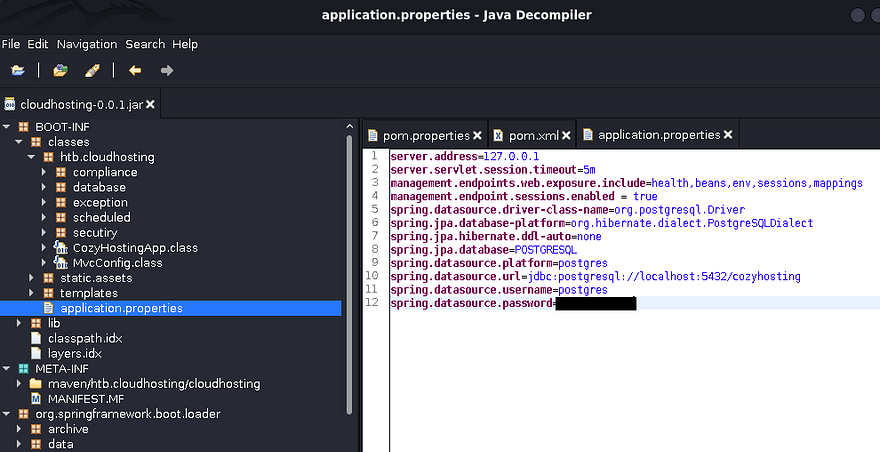Close the application.properties tab
The width and height of the screenshot is (880, 452).
click(x=728, y=135)
